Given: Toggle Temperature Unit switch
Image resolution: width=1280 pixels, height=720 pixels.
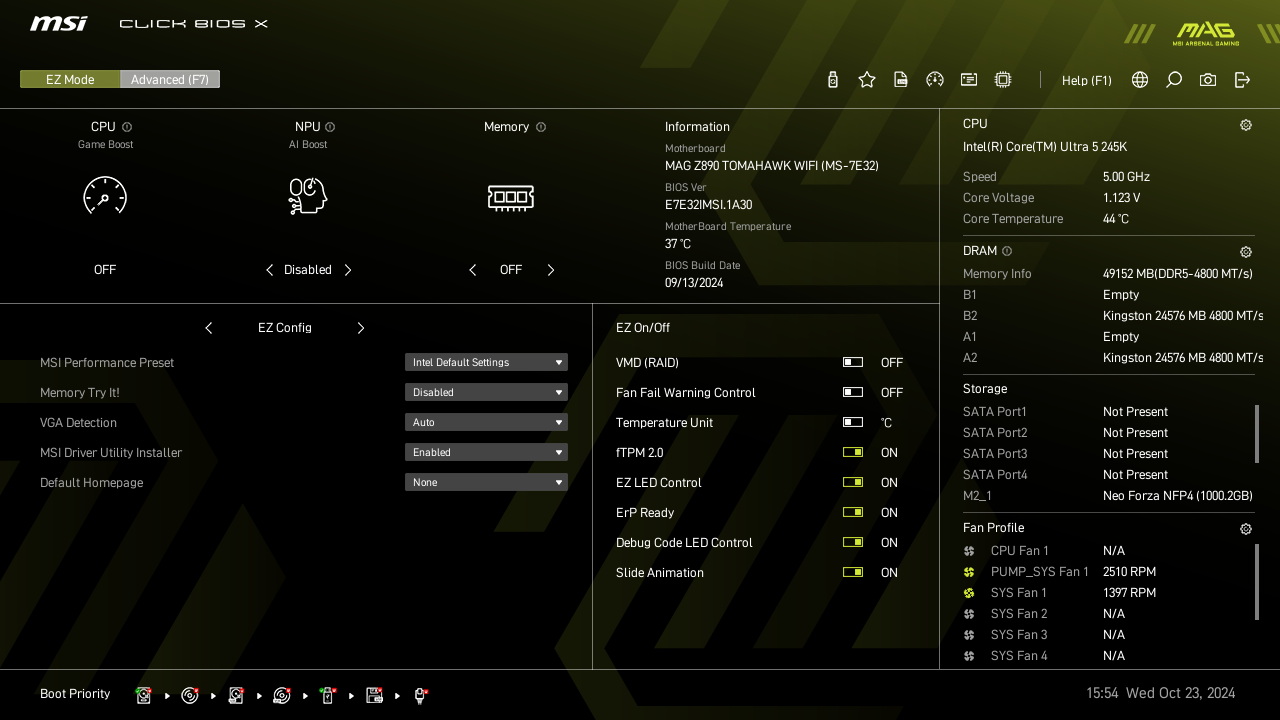Looking at the screenshot, I should (853, 423).
